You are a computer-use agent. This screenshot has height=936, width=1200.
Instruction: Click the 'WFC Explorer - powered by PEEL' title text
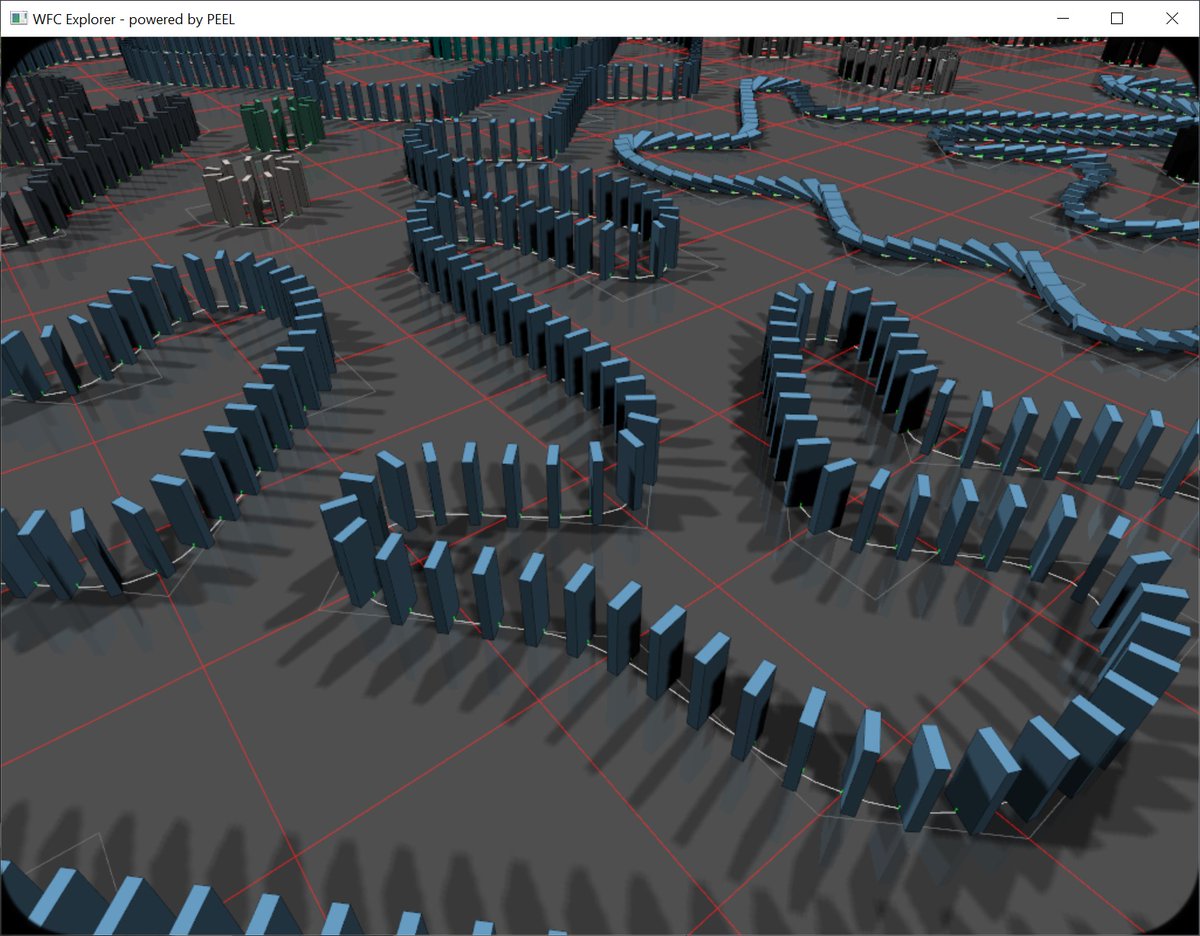(134, 19)
